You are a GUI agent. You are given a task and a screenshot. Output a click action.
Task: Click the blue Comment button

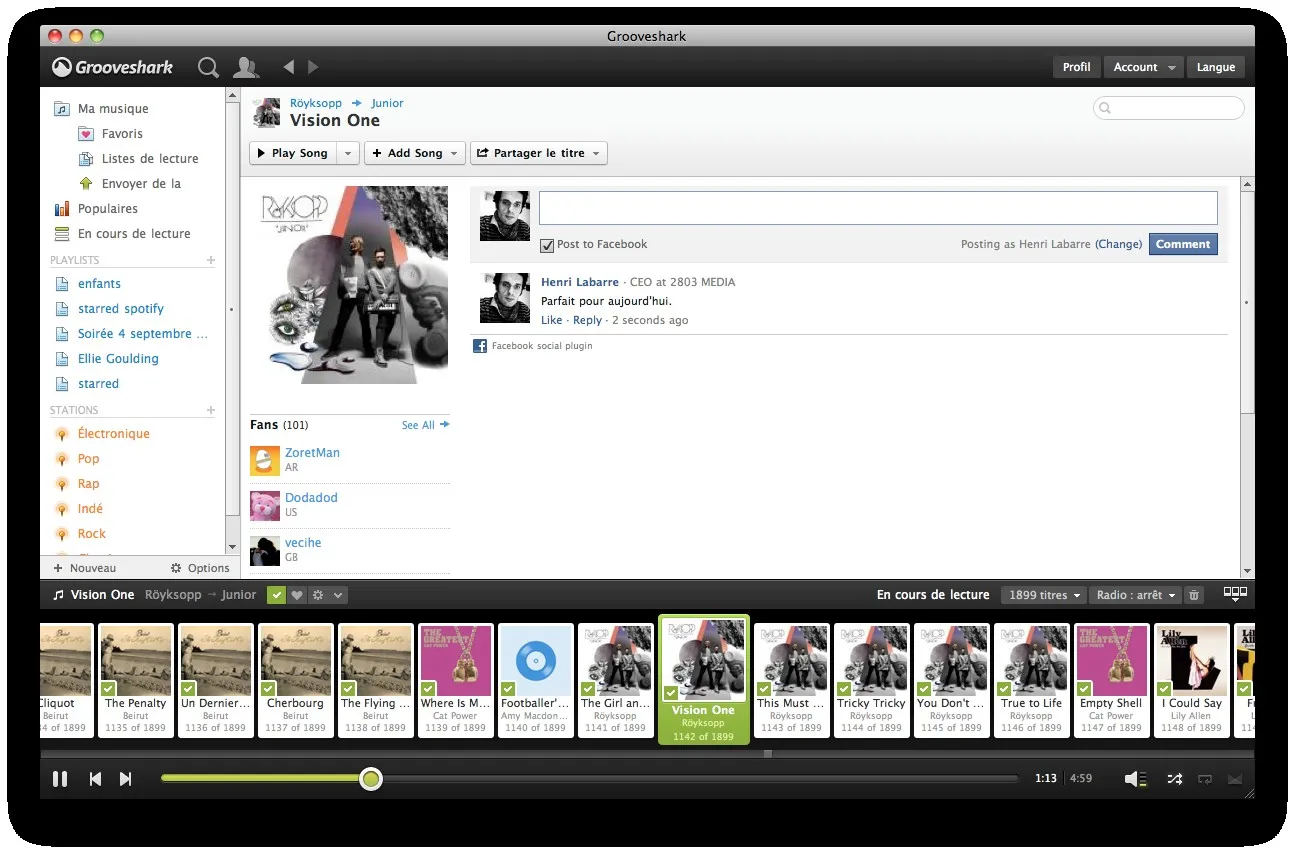(1183, 244)
